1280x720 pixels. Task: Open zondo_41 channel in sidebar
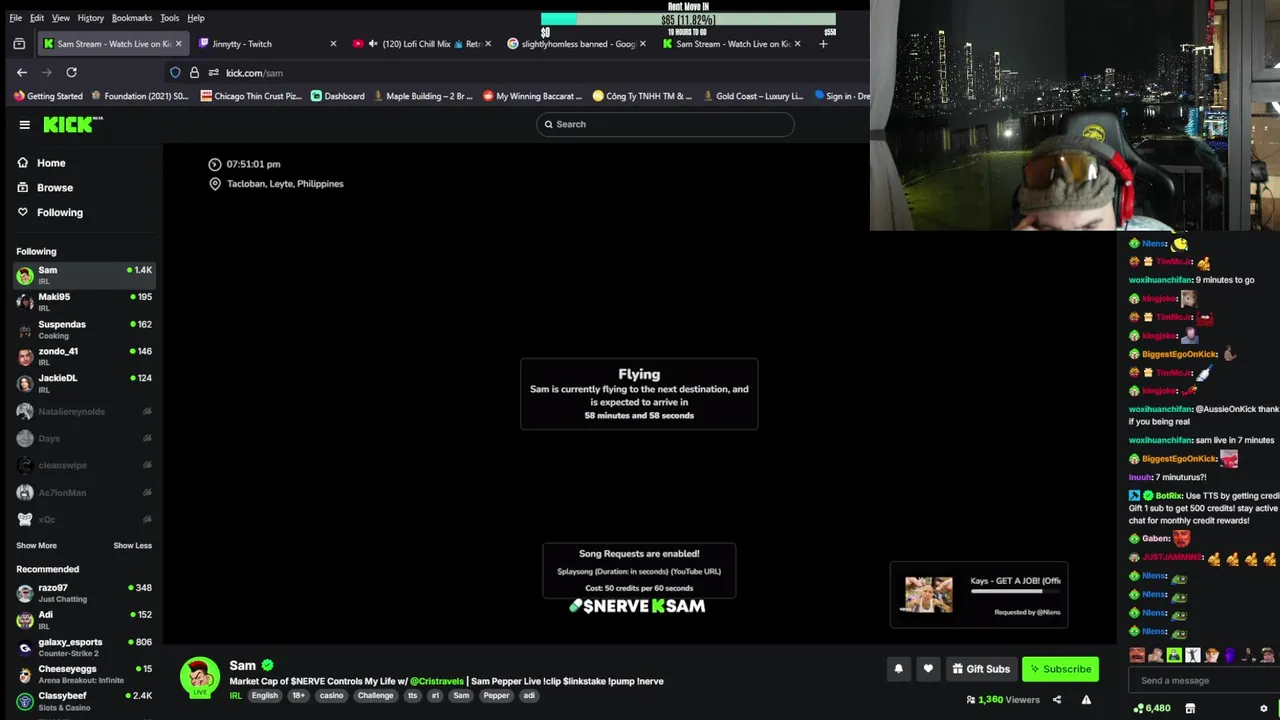pyautogui.click(x=84, y=356)
